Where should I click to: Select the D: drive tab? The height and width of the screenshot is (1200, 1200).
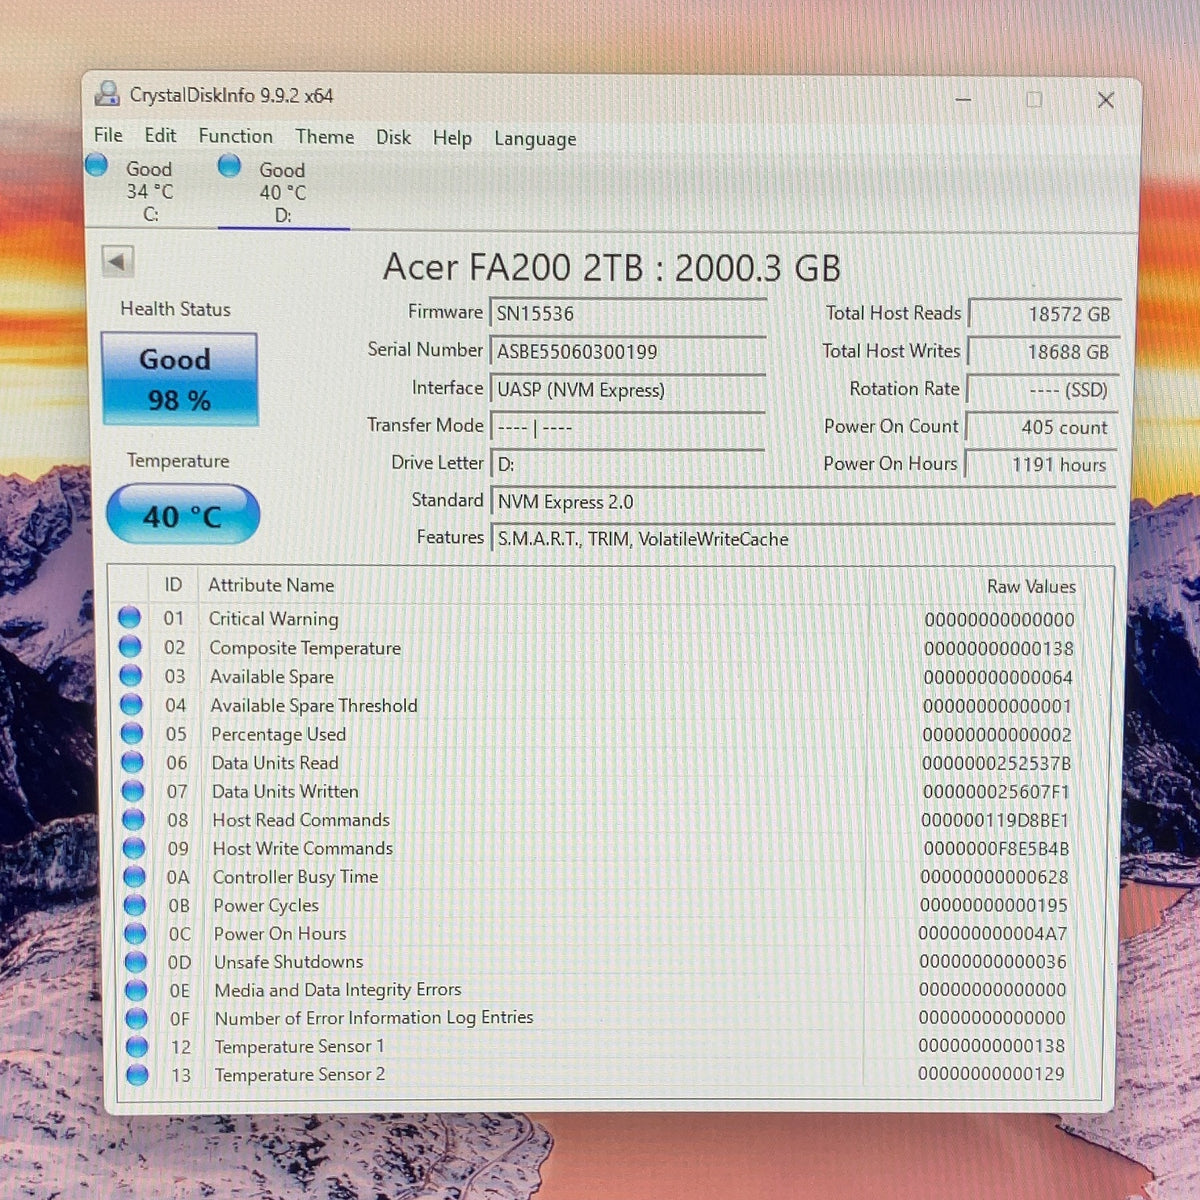283,192
